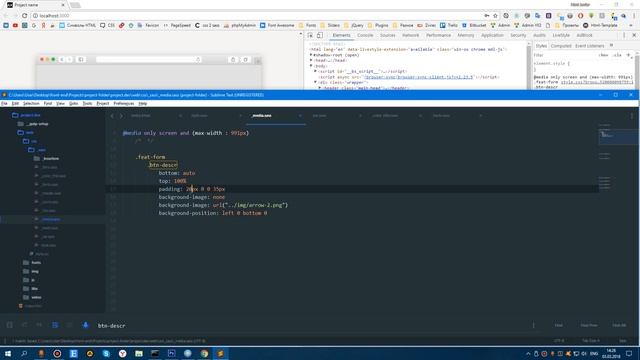
Task: Open the PageSpeed bookmark
Action: (177, 25)
